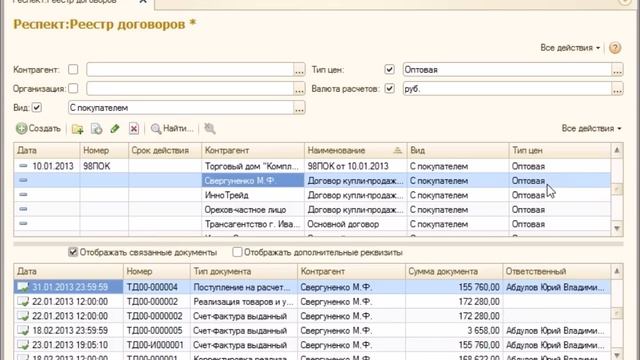640x360 pixels.
Task: Sort by the Наименование column header
Action: pyautogui.click(x=355, y=150)
